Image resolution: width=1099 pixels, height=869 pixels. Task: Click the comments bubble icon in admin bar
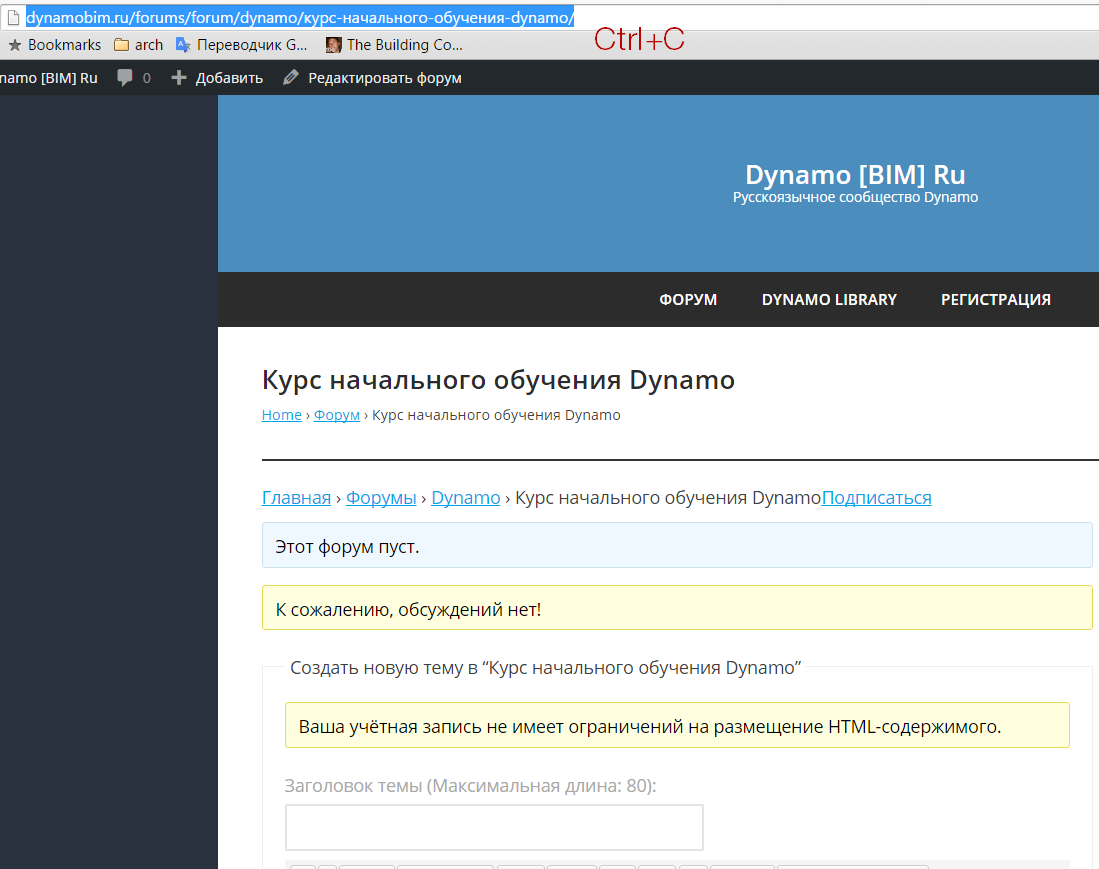125,78
